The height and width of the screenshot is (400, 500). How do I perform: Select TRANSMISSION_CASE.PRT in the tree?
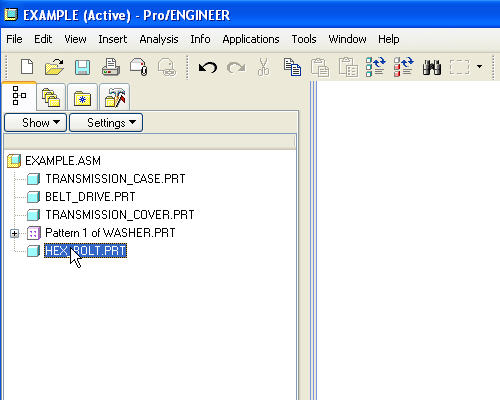click(115, 179)
